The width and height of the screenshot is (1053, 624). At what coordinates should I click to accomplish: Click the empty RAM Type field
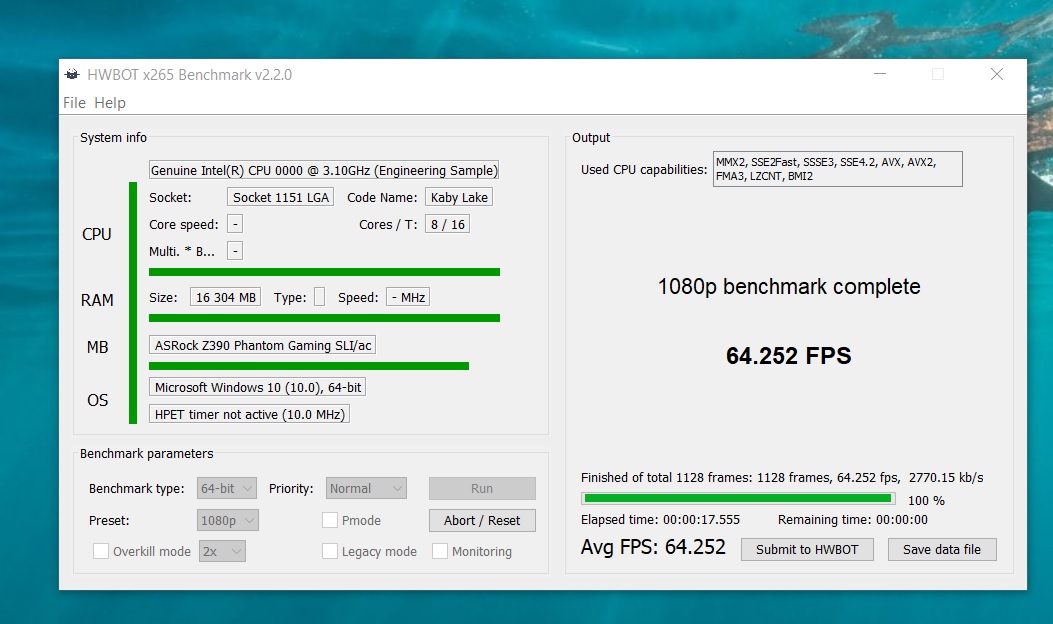point(320,297)
